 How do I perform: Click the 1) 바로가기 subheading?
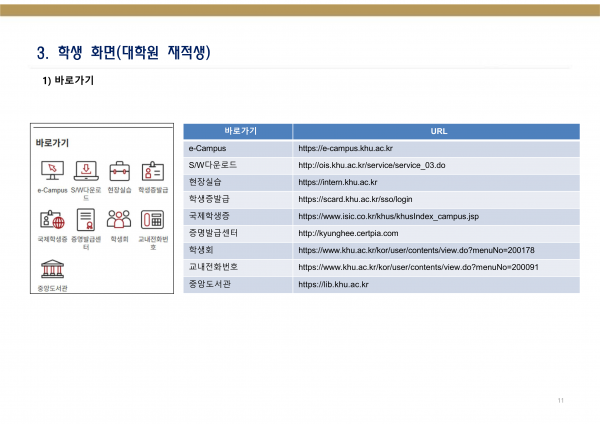(68, 81)
